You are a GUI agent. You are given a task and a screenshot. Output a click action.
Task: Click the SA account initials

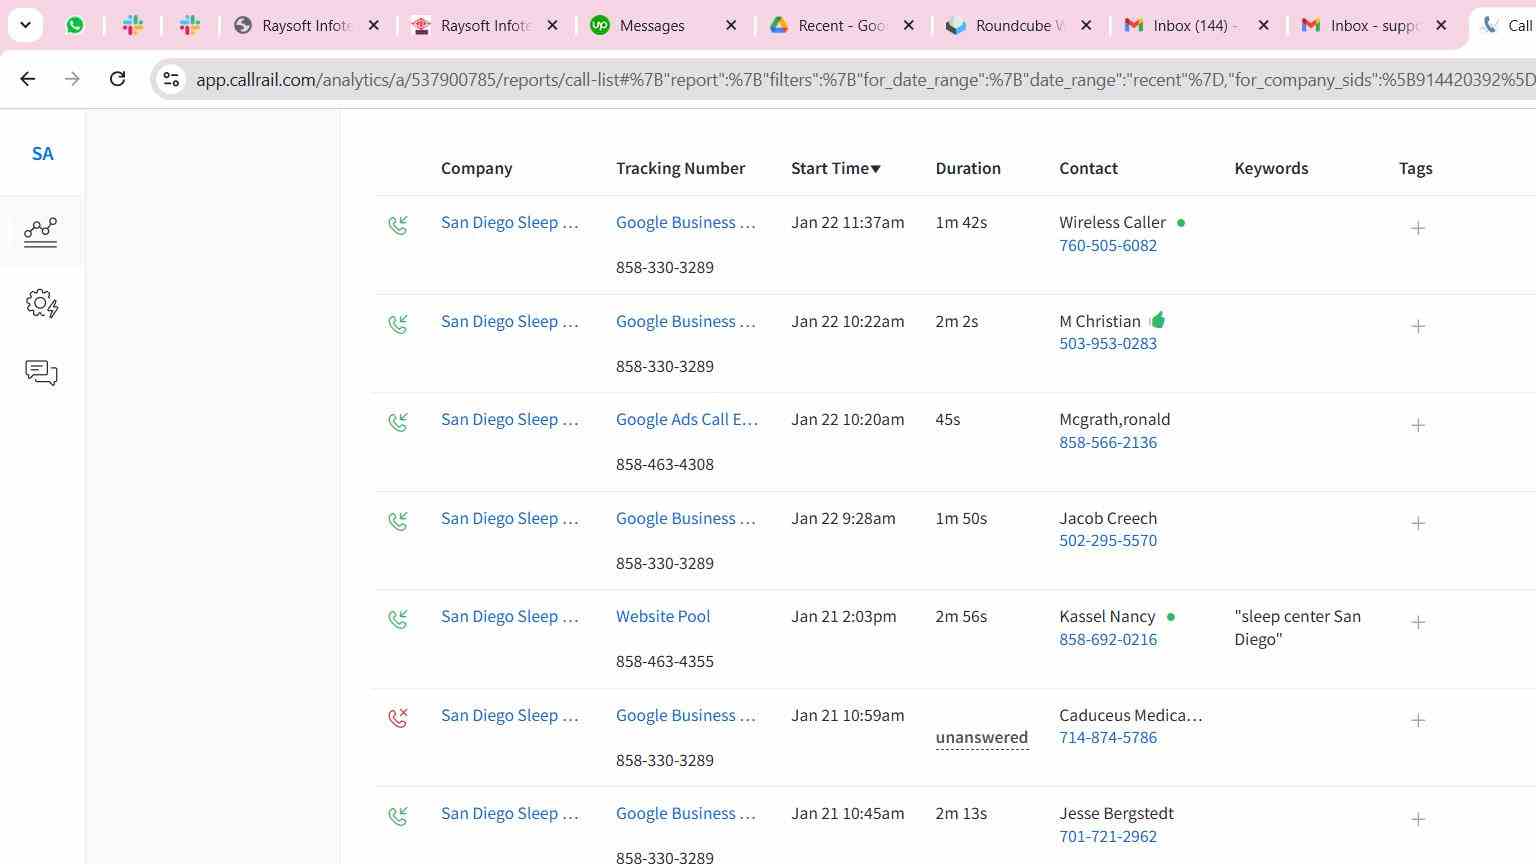42,154
